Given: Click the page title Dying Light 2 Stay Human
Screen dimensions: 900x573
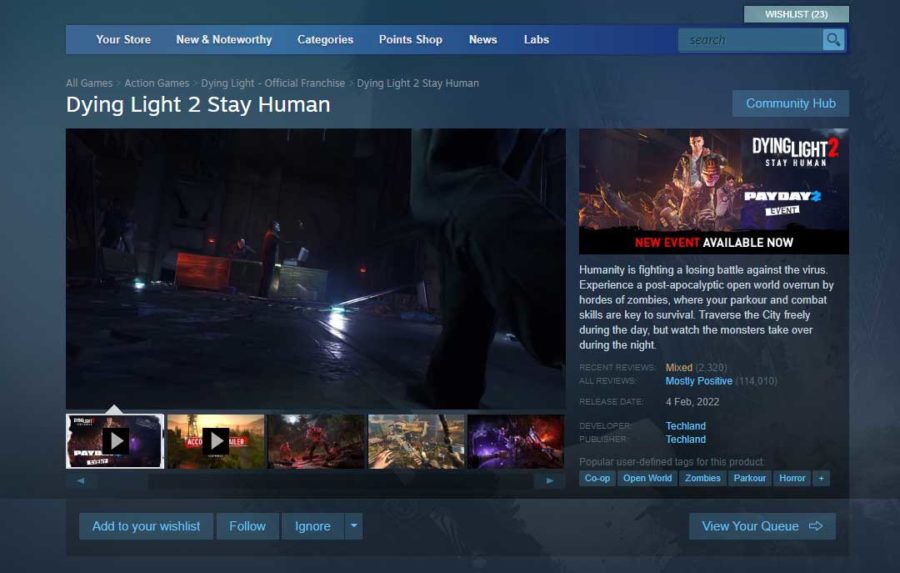Looking at the screenshot, I should [198, 104].
